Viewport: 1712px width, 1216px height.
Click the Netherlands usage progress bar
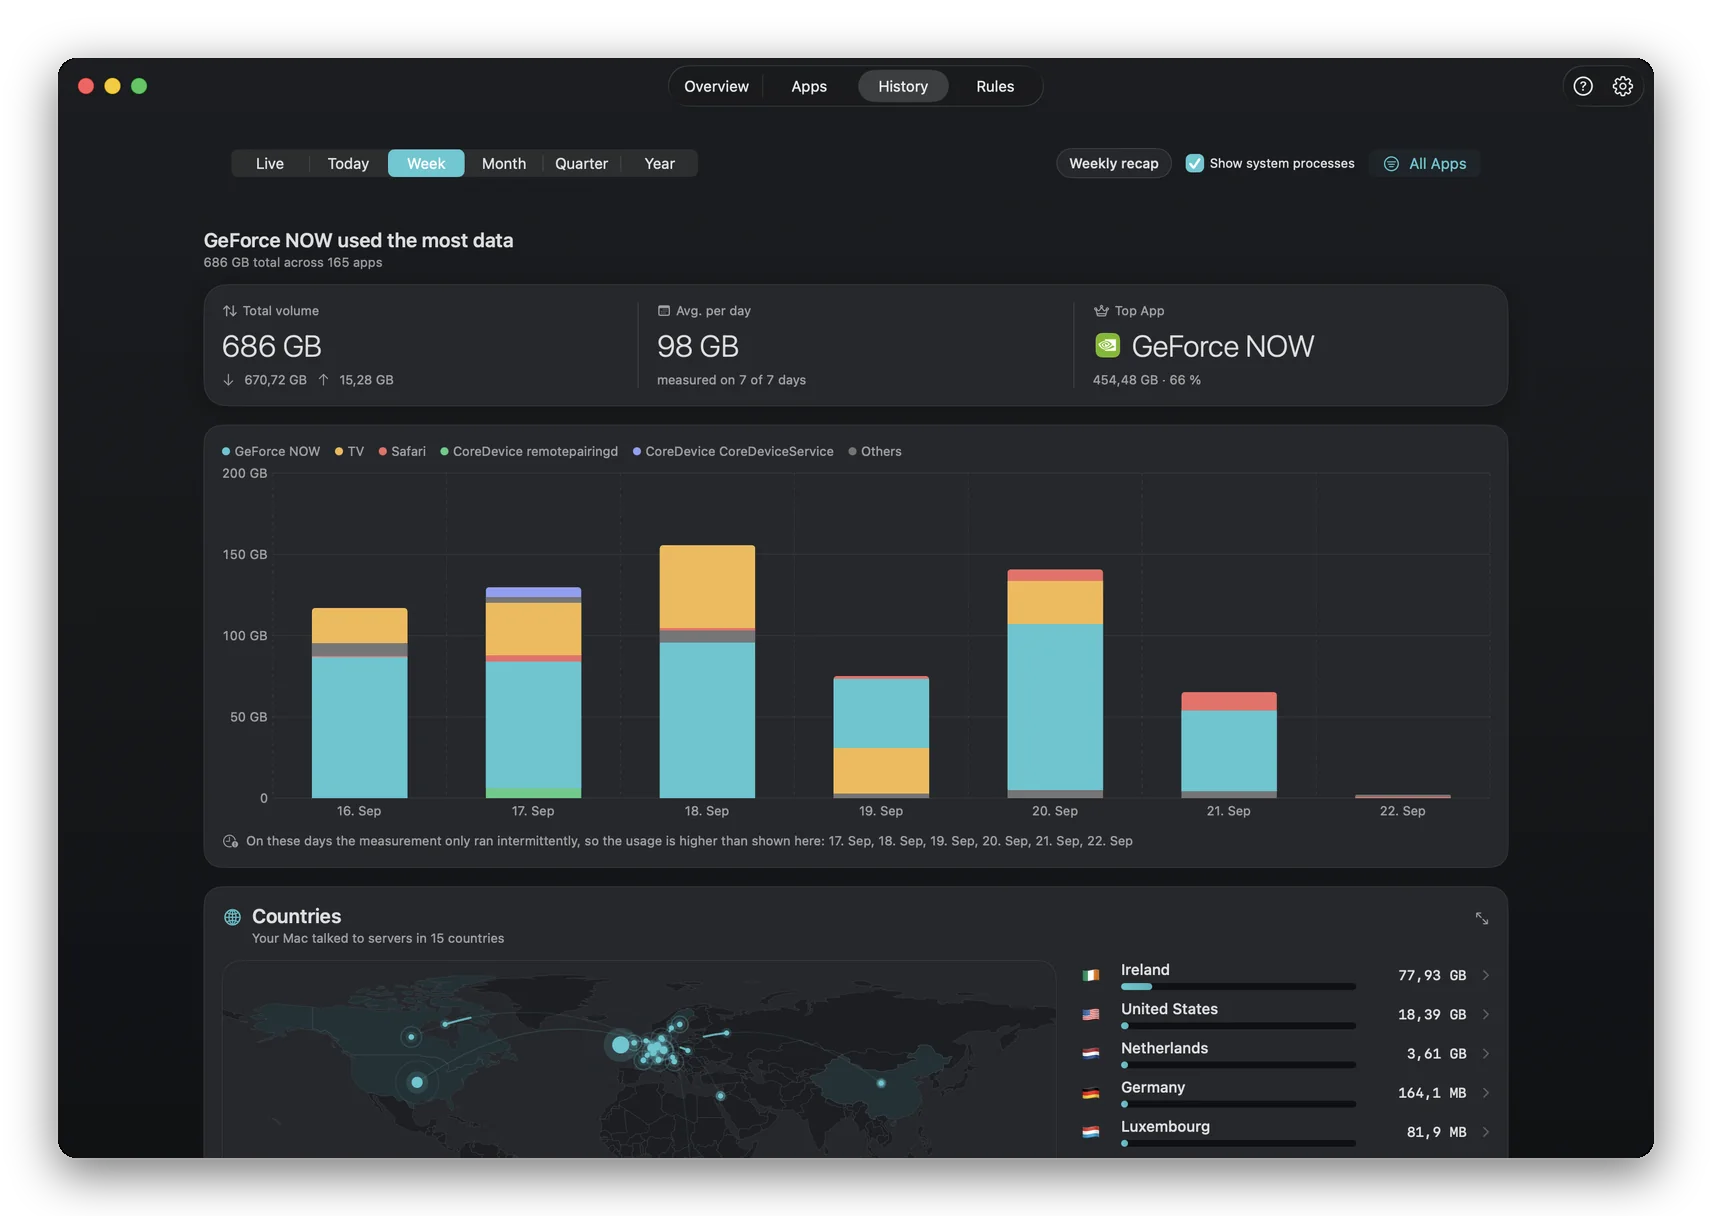pyautogui.click(x=1238, y=1065)
